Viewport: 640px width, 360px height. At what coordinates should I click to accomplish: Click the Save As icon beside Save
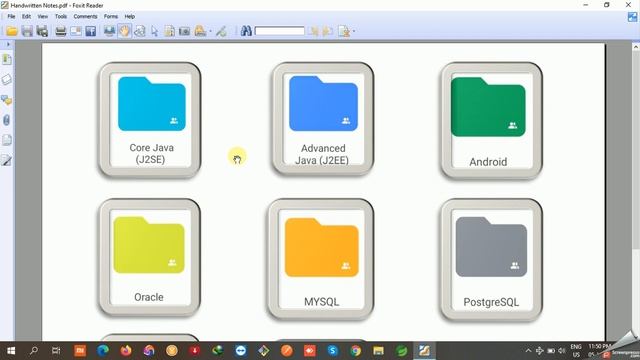pyautogui.click(x=42, y=31)
